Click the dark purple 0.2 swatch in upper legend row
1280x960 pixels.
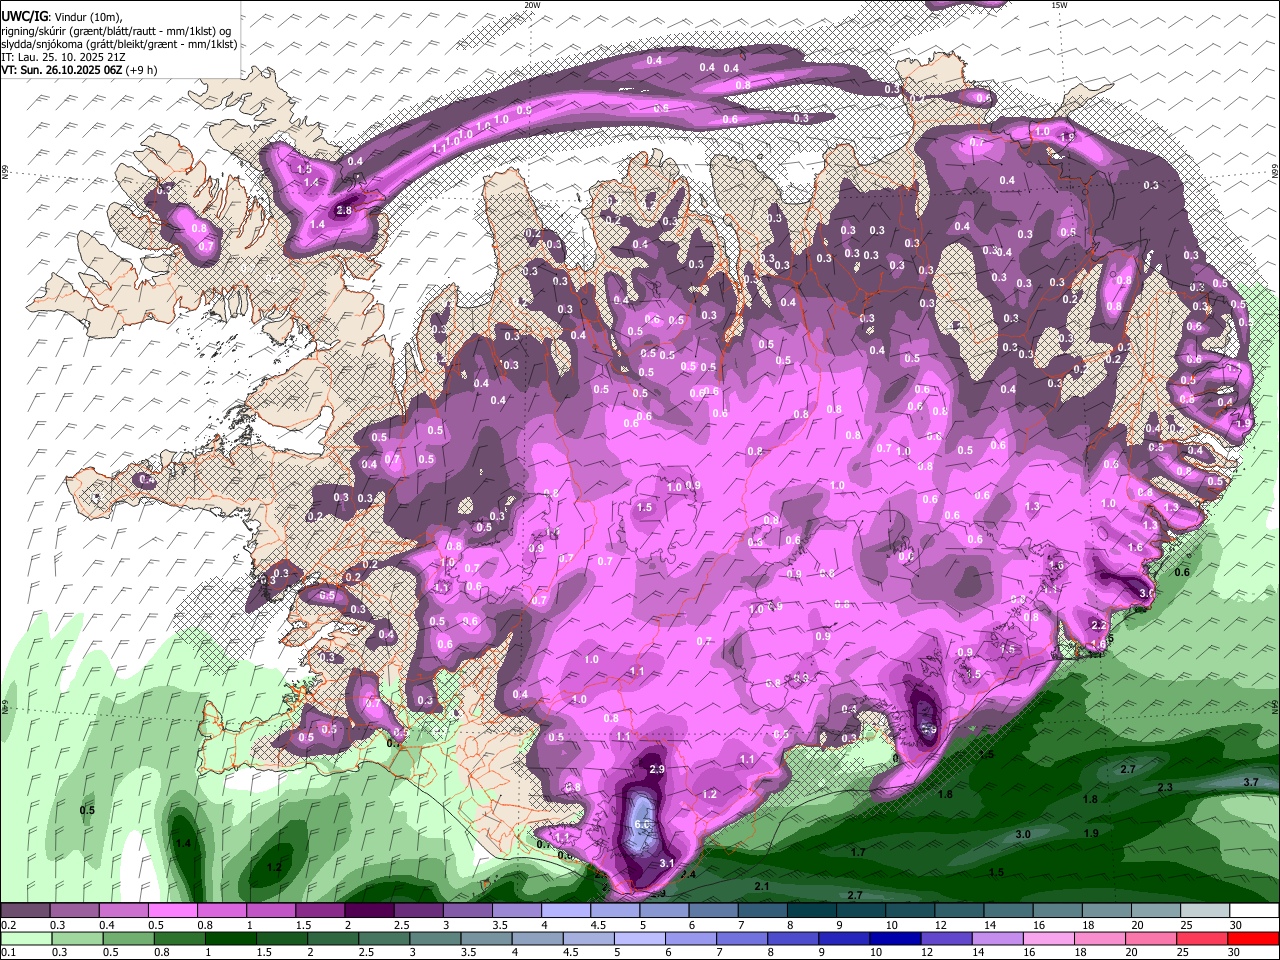25,911
